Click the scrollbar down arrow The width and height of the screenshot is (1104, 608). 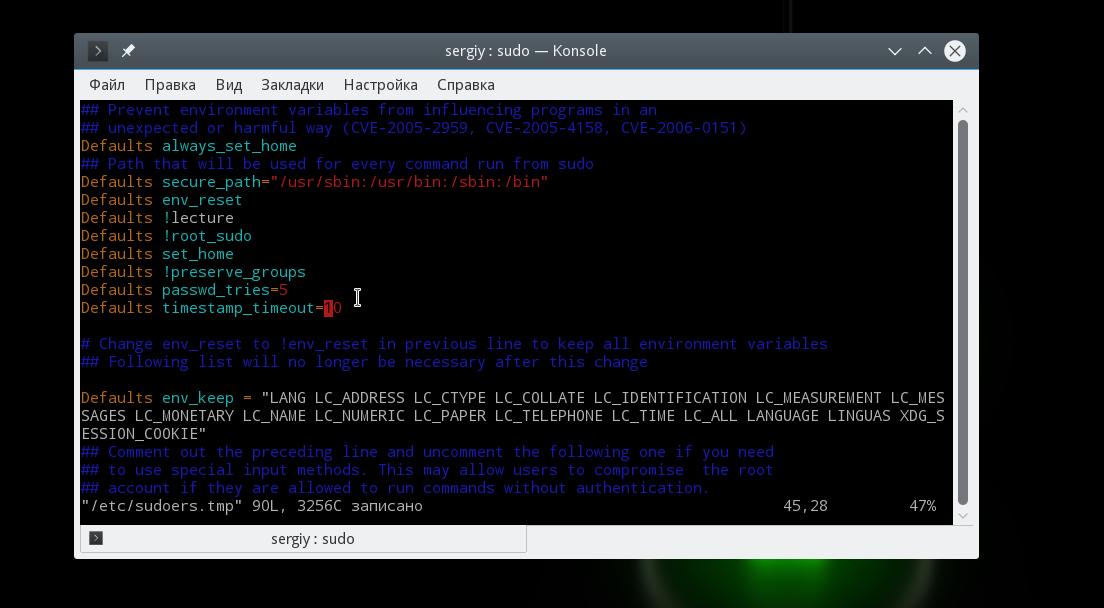pyautogui.click(x=962, y=516)
